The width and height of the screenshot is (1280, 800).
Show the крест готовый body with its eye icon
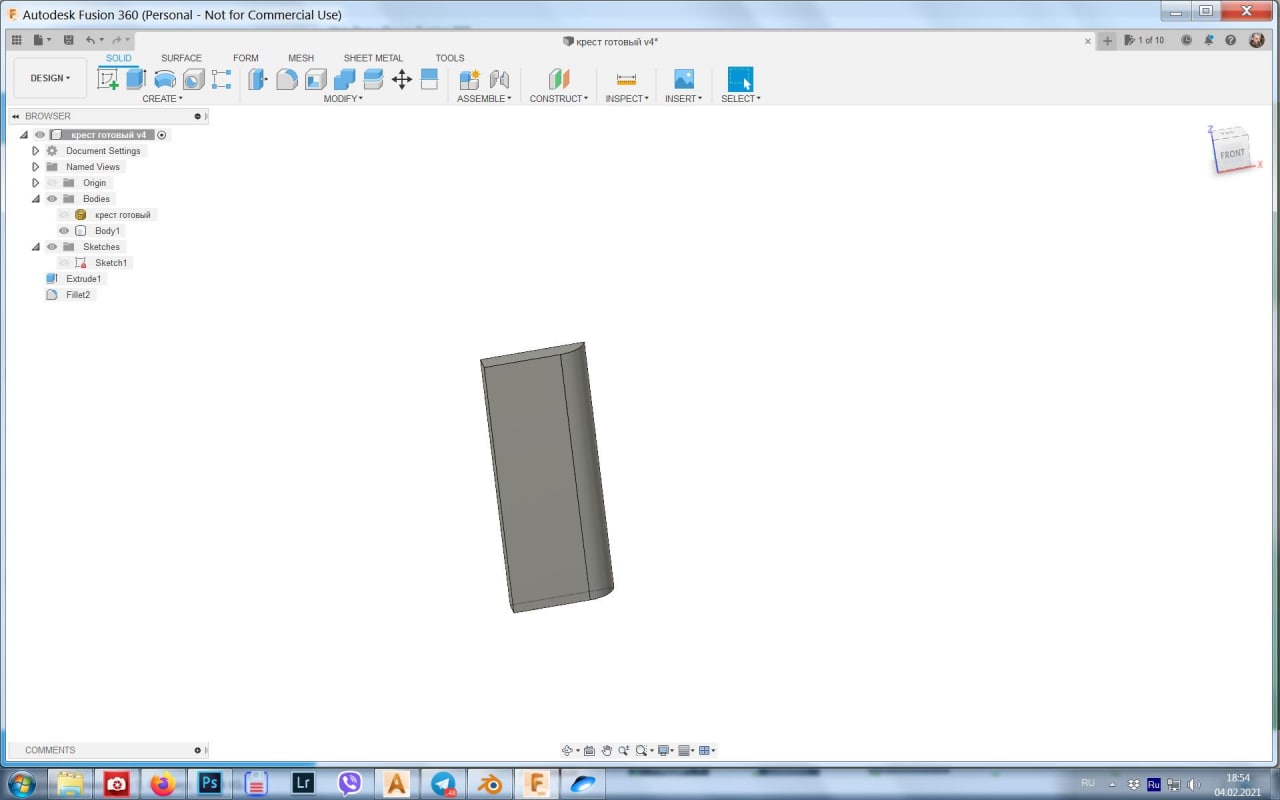click(64, 215)
